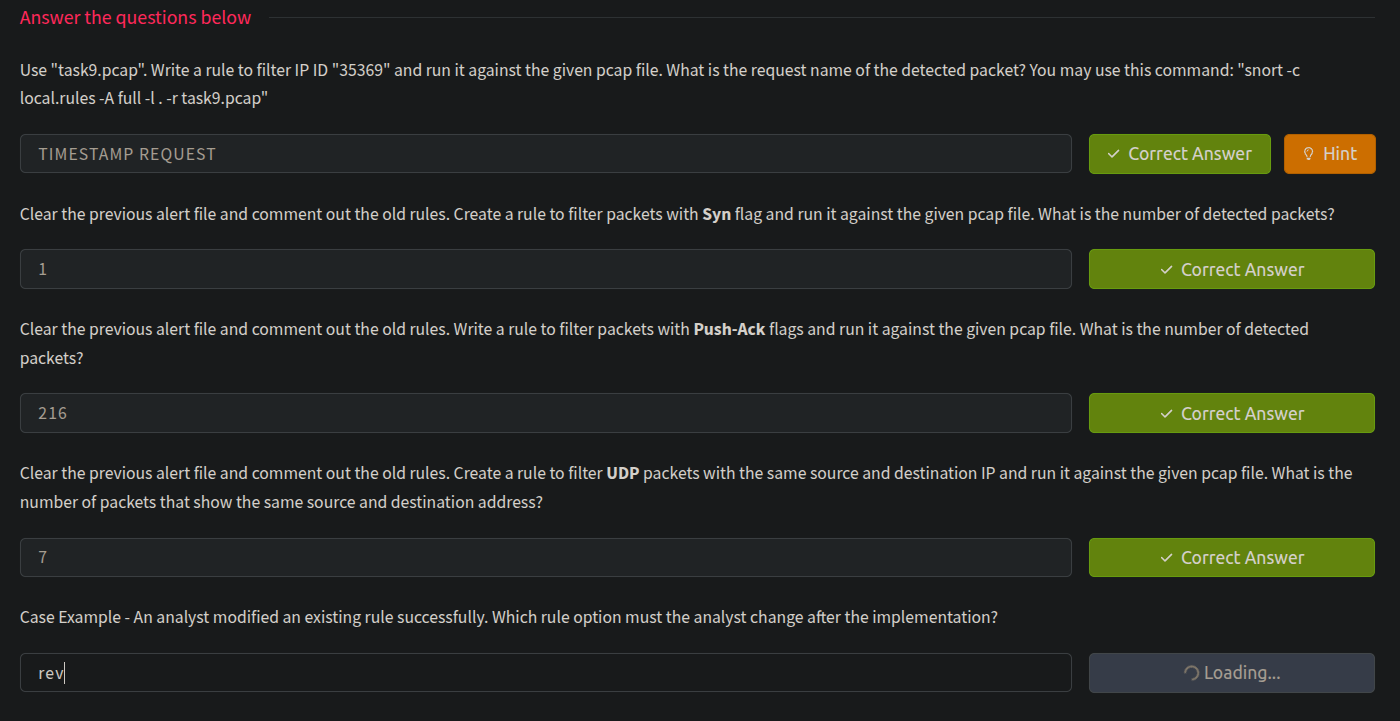The width and height of the screenshot is (1400, 721).
Task: Focus the answer field containing rev
Action: point(545,673)
